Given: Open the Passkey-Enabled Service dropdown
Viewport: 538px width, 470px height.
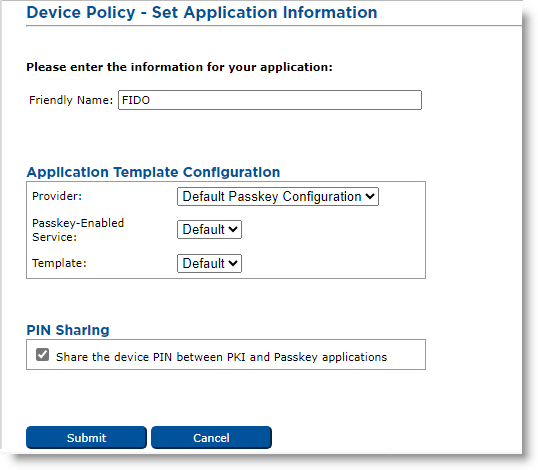Looking at the screenshot, I should (x=209, y=230).
